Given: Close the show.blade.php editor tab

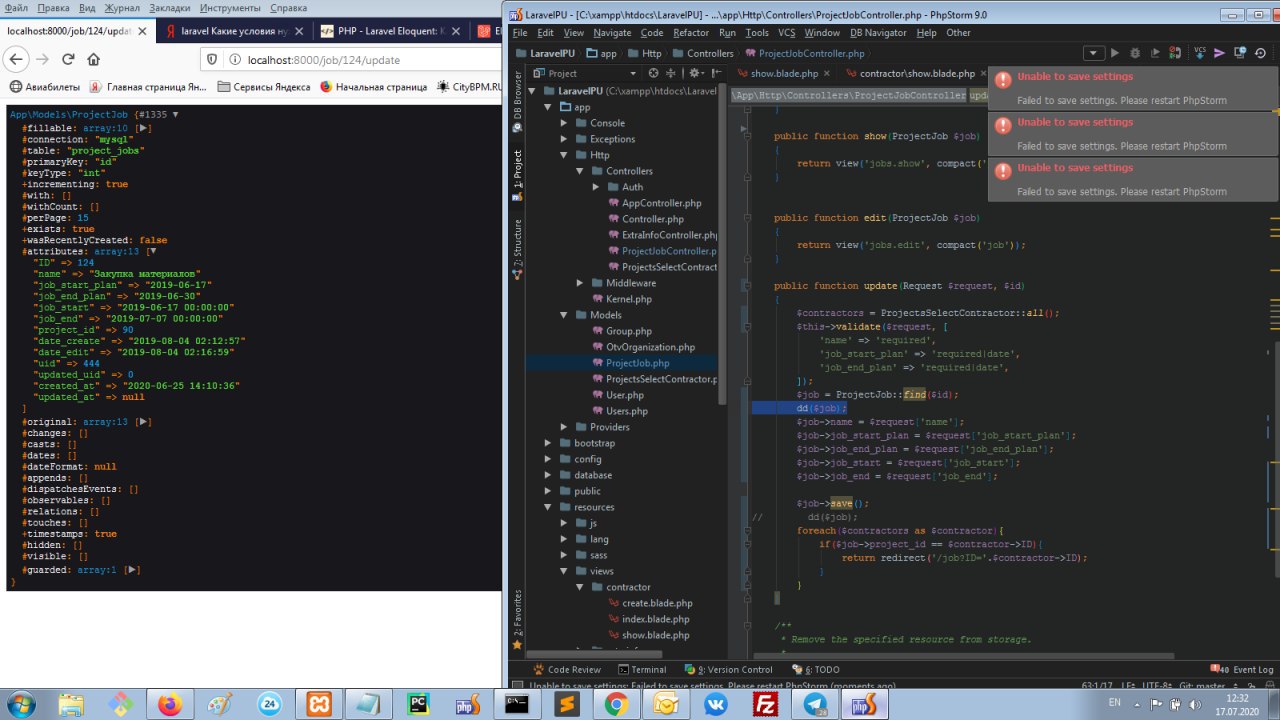Looking at the screenshot, I should 827,74.
